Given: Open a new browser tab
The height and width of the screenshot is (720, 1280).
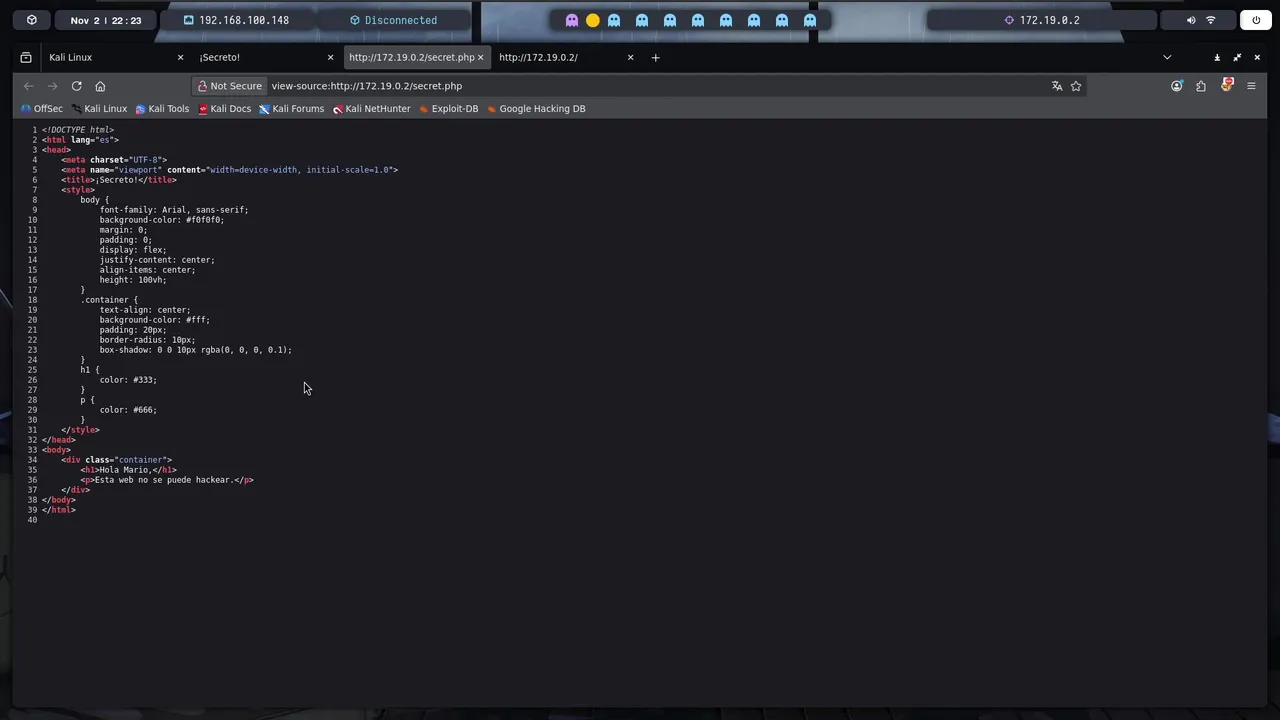Looking at the screenshot, I should click(655, 57).
